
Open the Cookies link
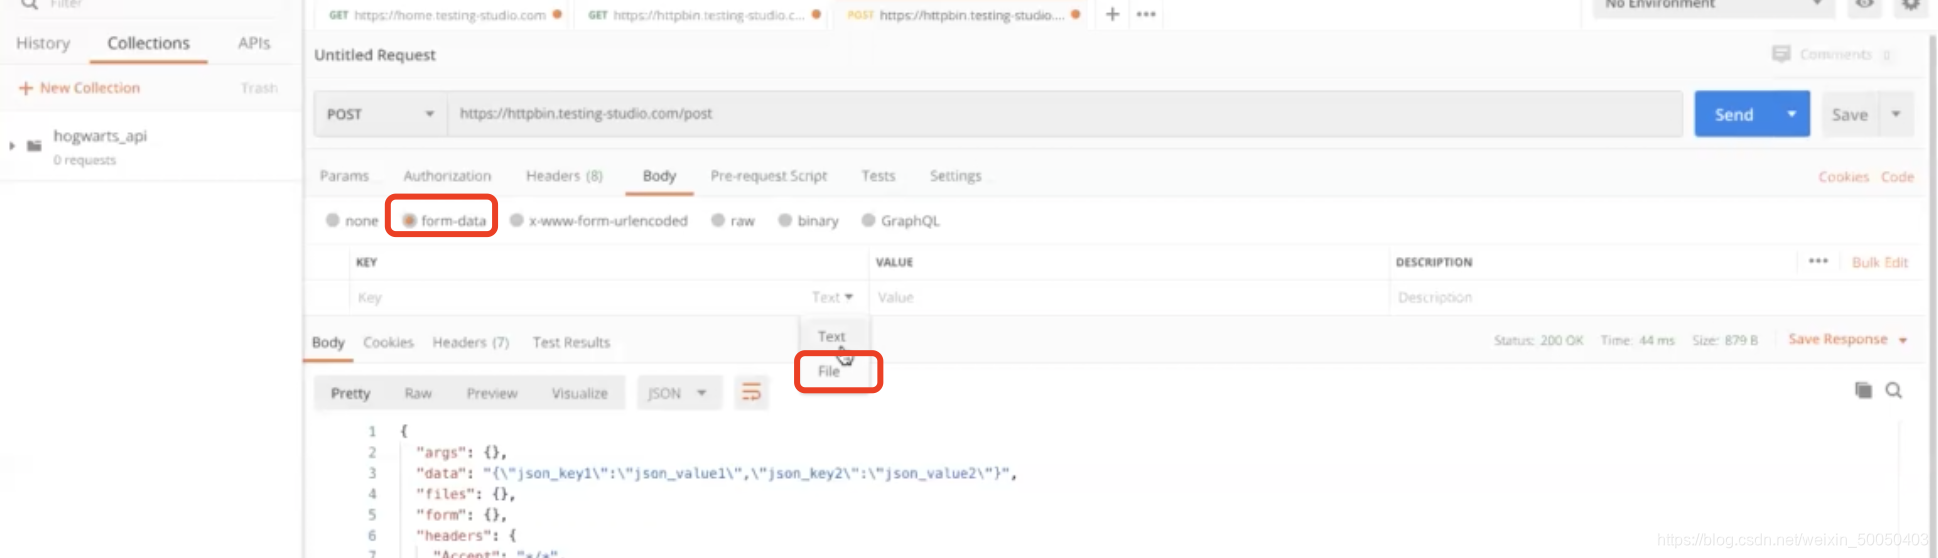click(x=1844, y=177)
